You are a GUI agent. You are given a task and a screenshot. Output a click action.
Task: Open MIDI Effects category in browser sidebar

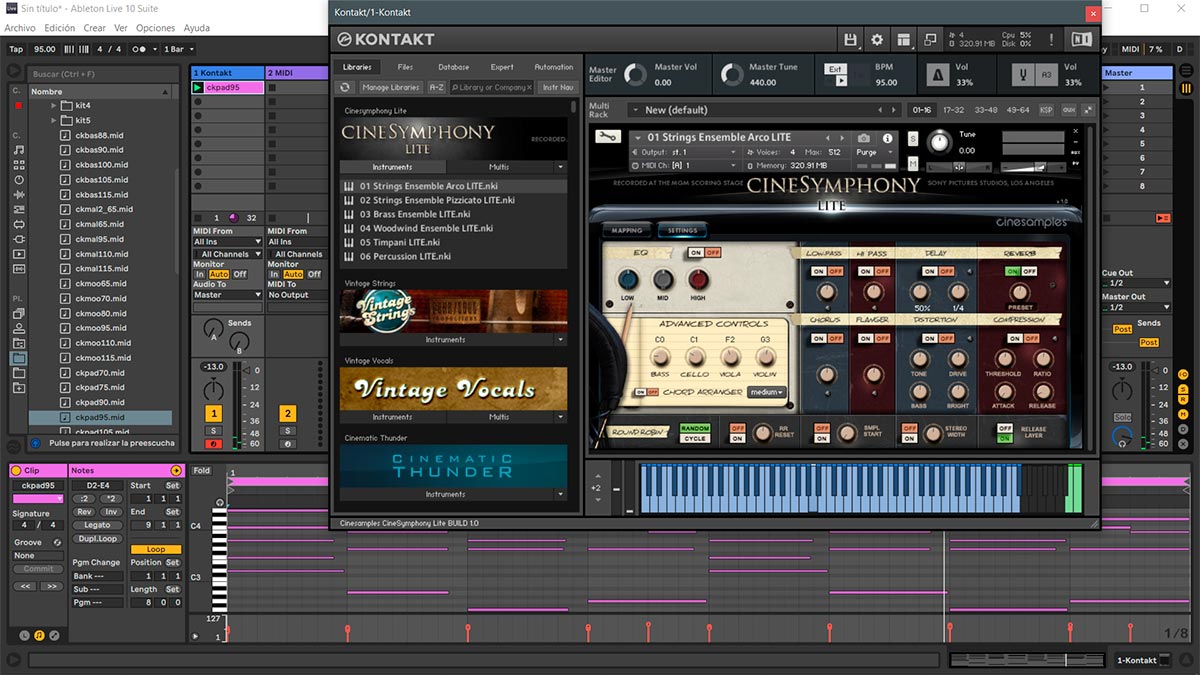(x=18, y=211)
